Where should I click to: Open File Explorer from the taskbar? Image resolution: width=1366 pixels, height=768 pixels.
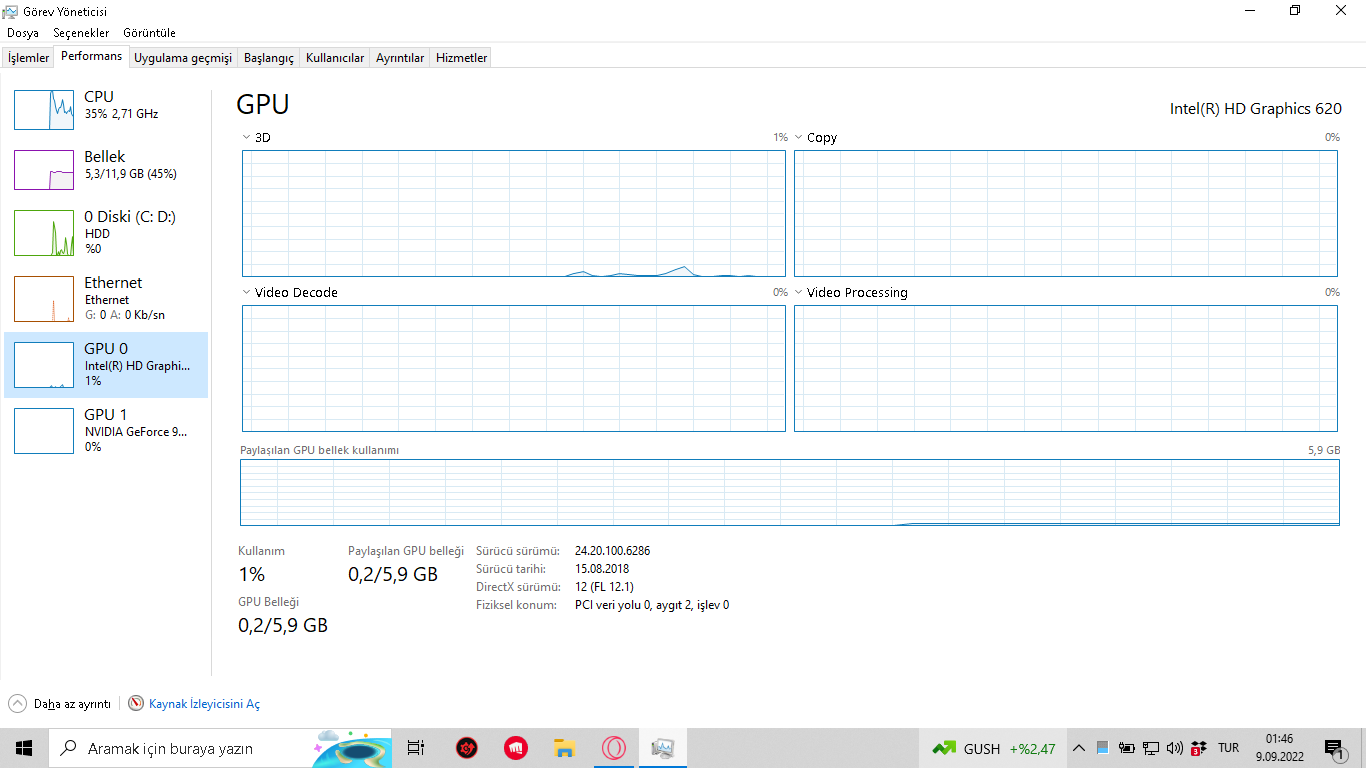pos(564,748)
